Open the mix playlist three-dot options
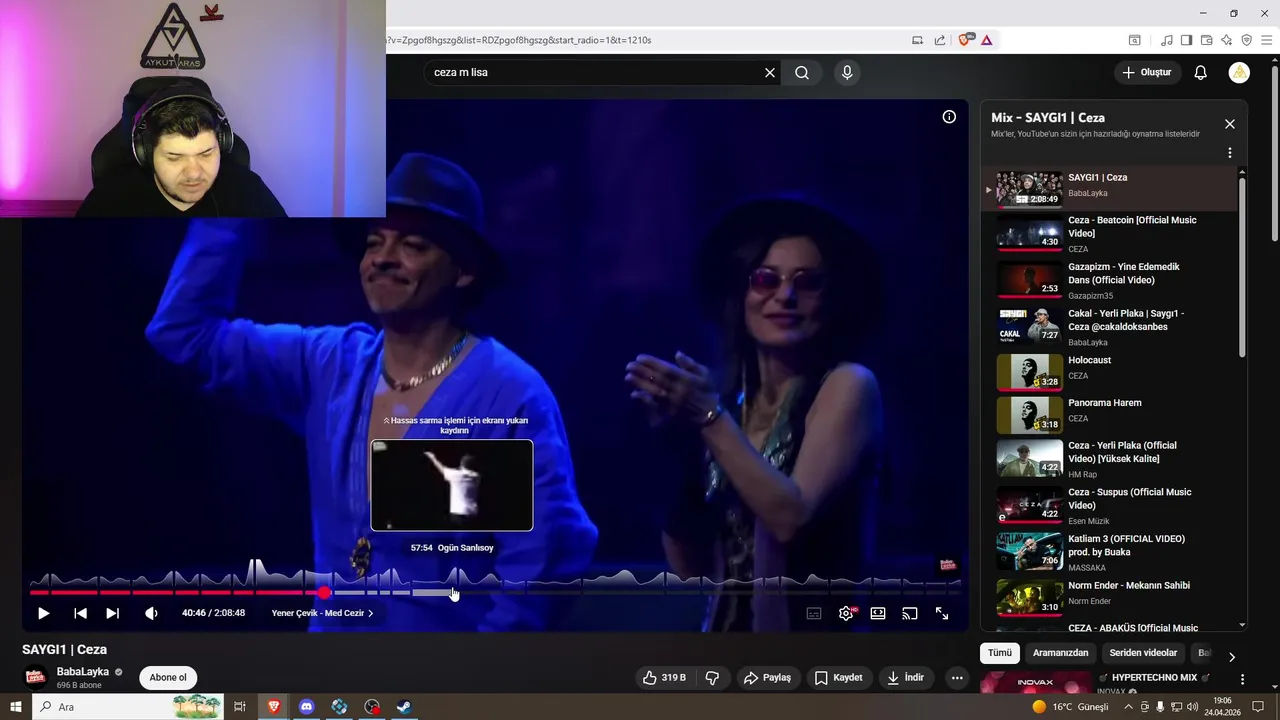The image size is (1280, 720). click(1230, 153)
